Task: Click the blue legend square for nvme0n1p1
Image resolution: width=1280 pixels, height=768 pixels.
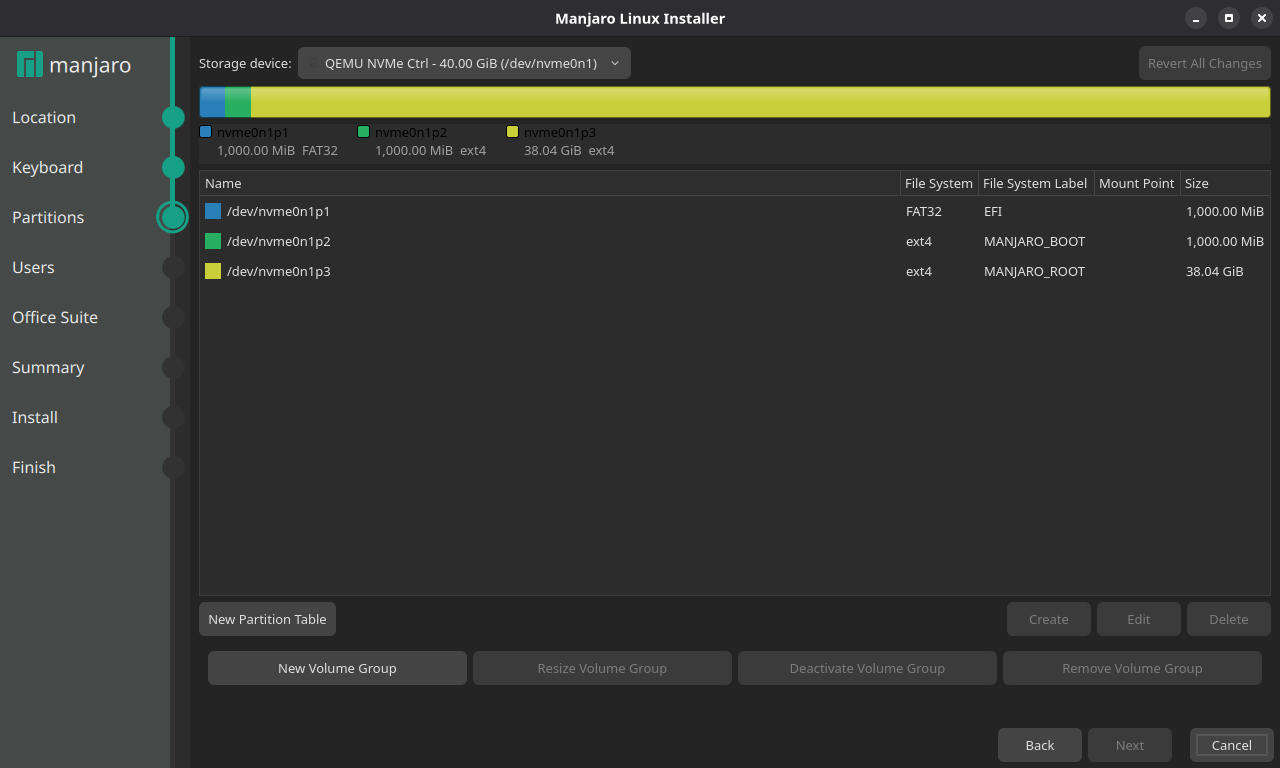Action: 206,132
